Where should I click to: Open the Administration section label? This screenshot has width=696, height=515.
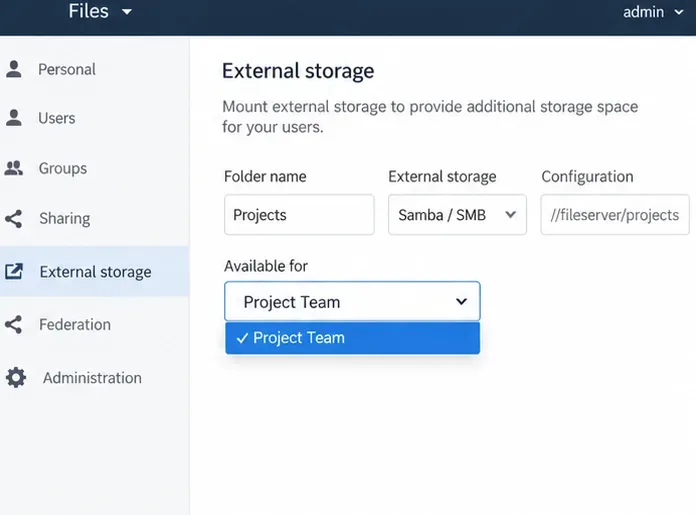point(92,378)
